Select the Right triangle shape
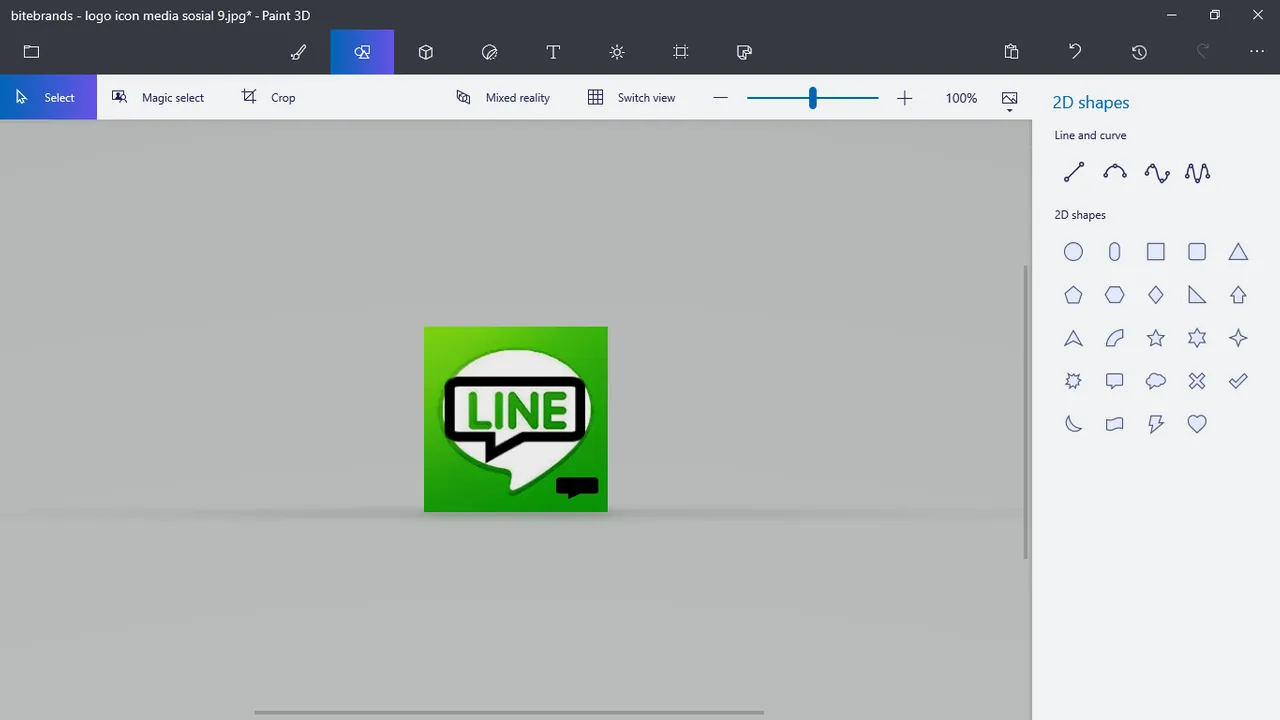This screenshot has width=1280, height=720. [x=1197, y=295]
